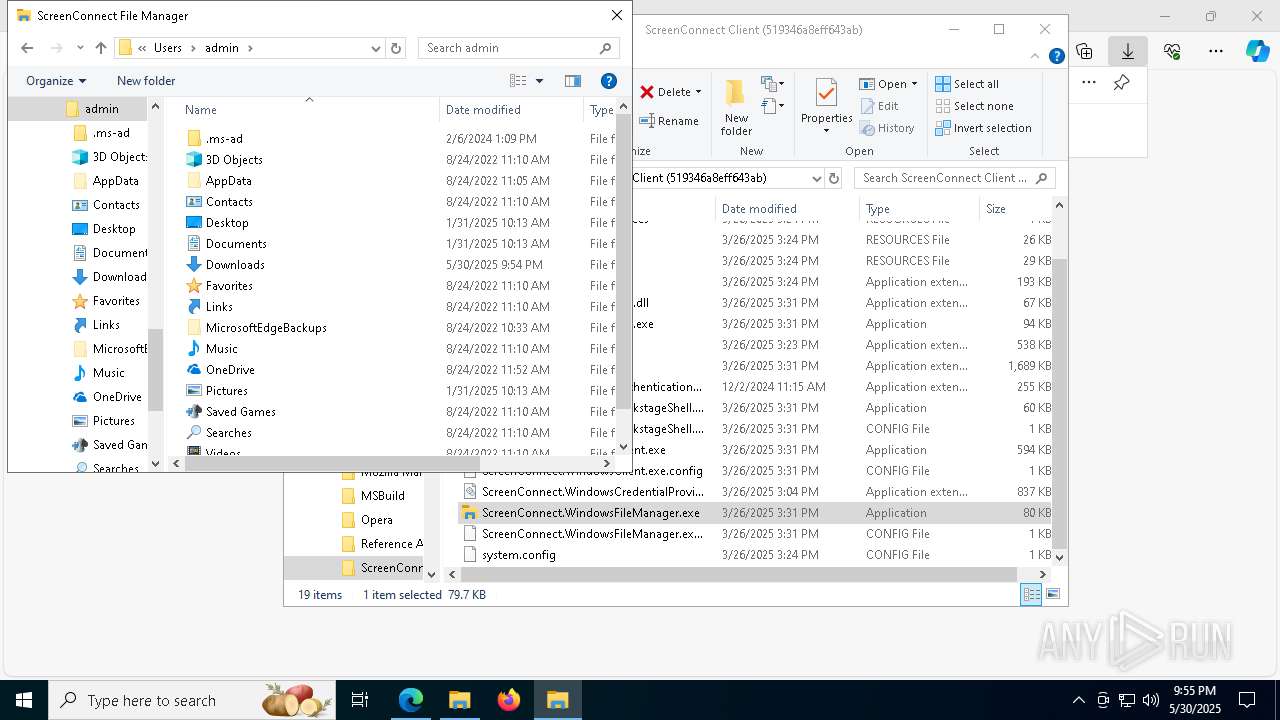
Task: Select AppData folder in file list
Action: pos(228,181)
